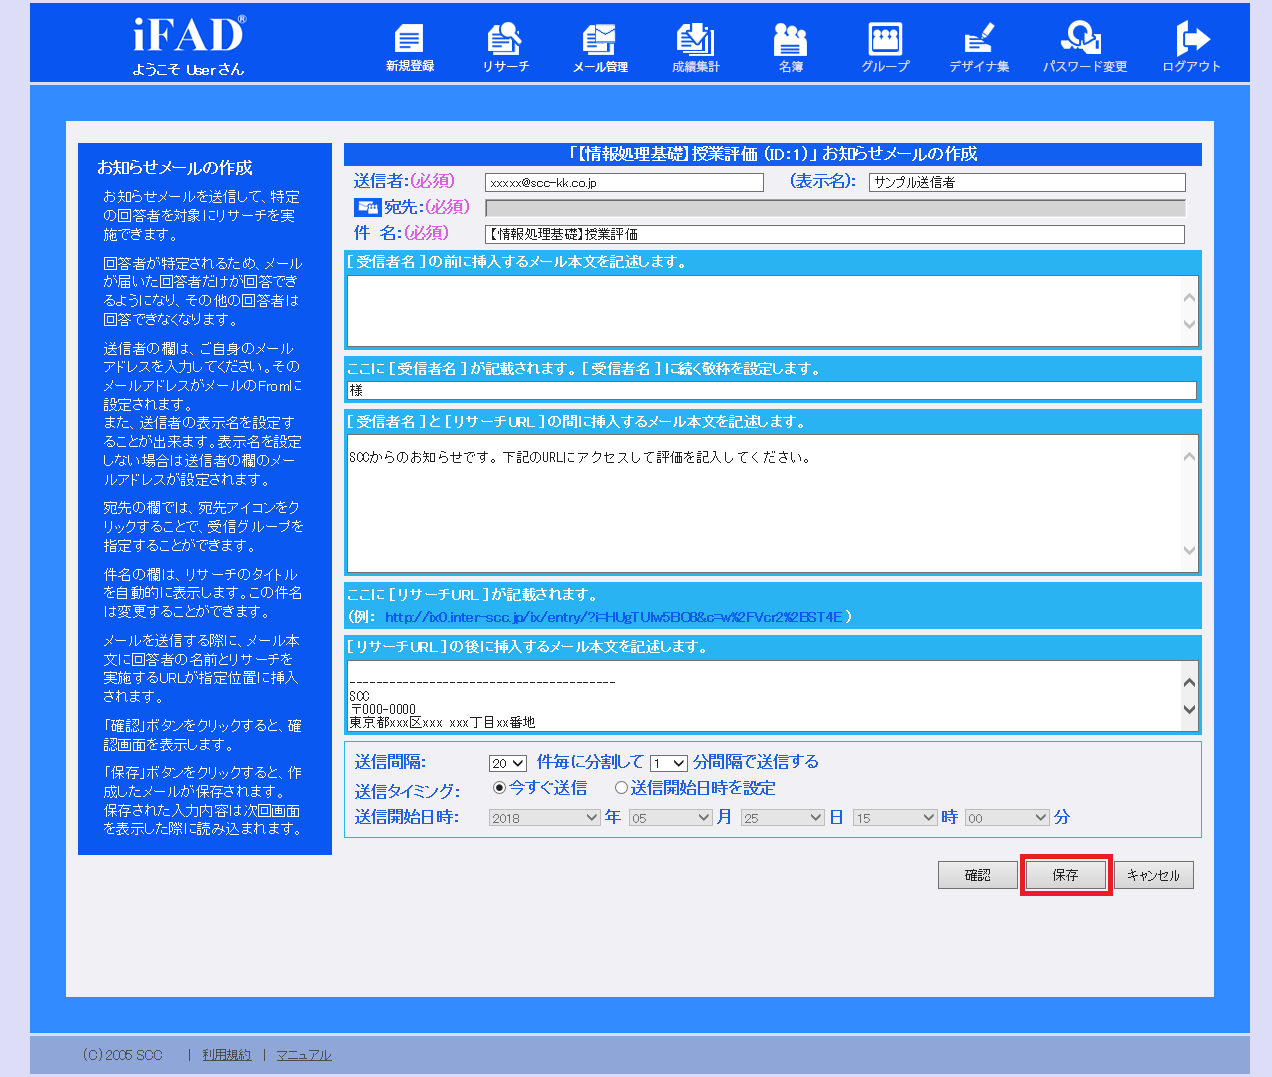Image resolution: width=1272 pixels, height=1077 pixels.
Task: Open the 成績集計 navigation icon
Action: tap(695, 47)
